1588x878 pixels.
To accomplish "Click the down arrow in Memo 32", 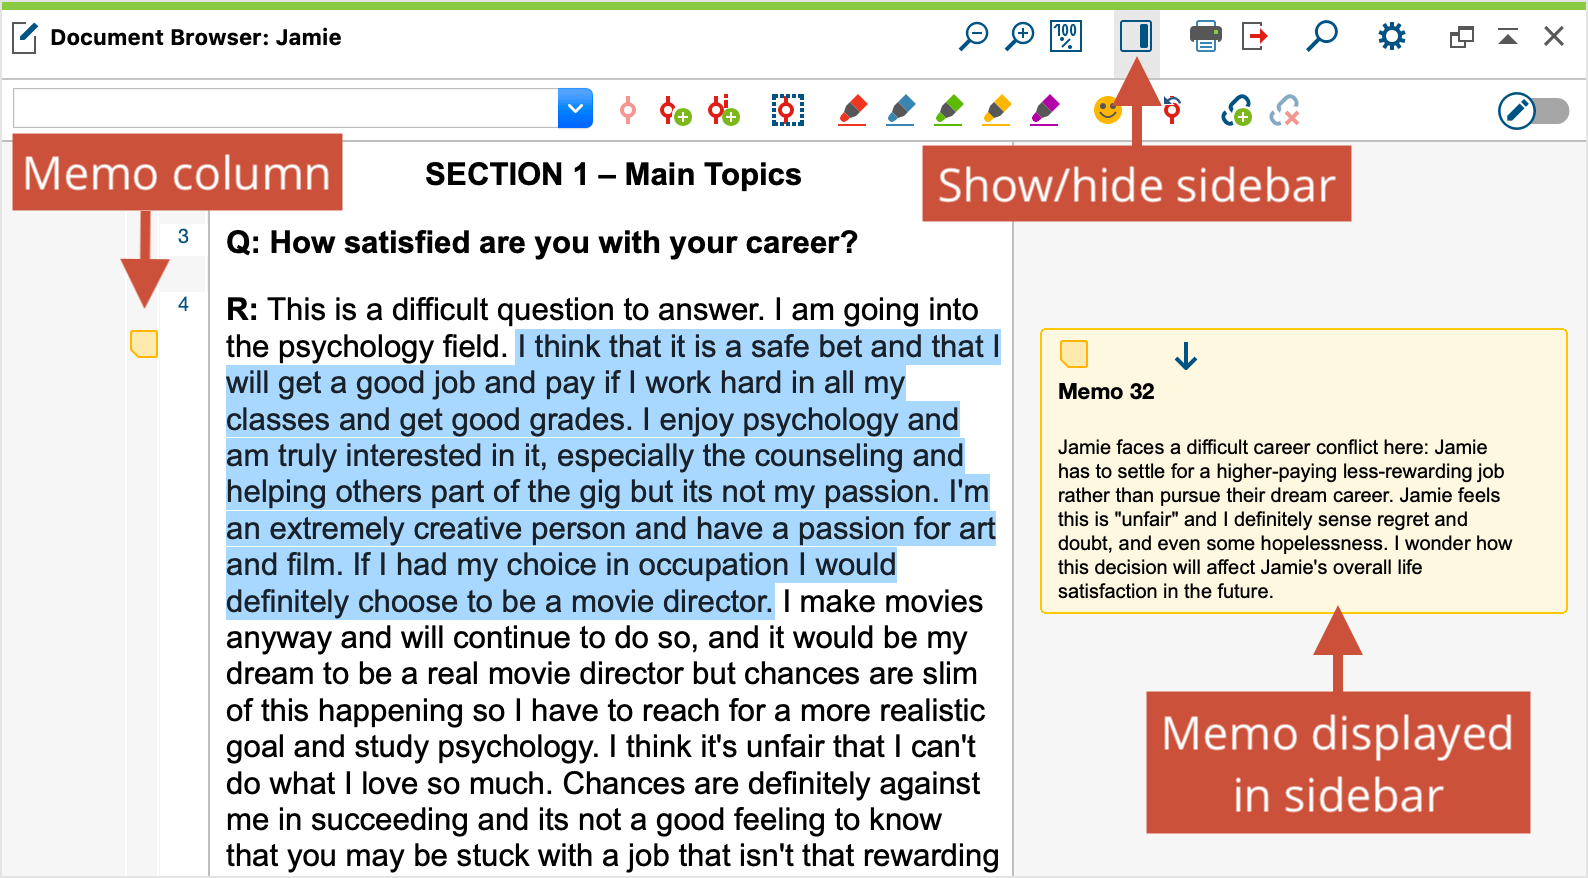I will pos(1186,356).
